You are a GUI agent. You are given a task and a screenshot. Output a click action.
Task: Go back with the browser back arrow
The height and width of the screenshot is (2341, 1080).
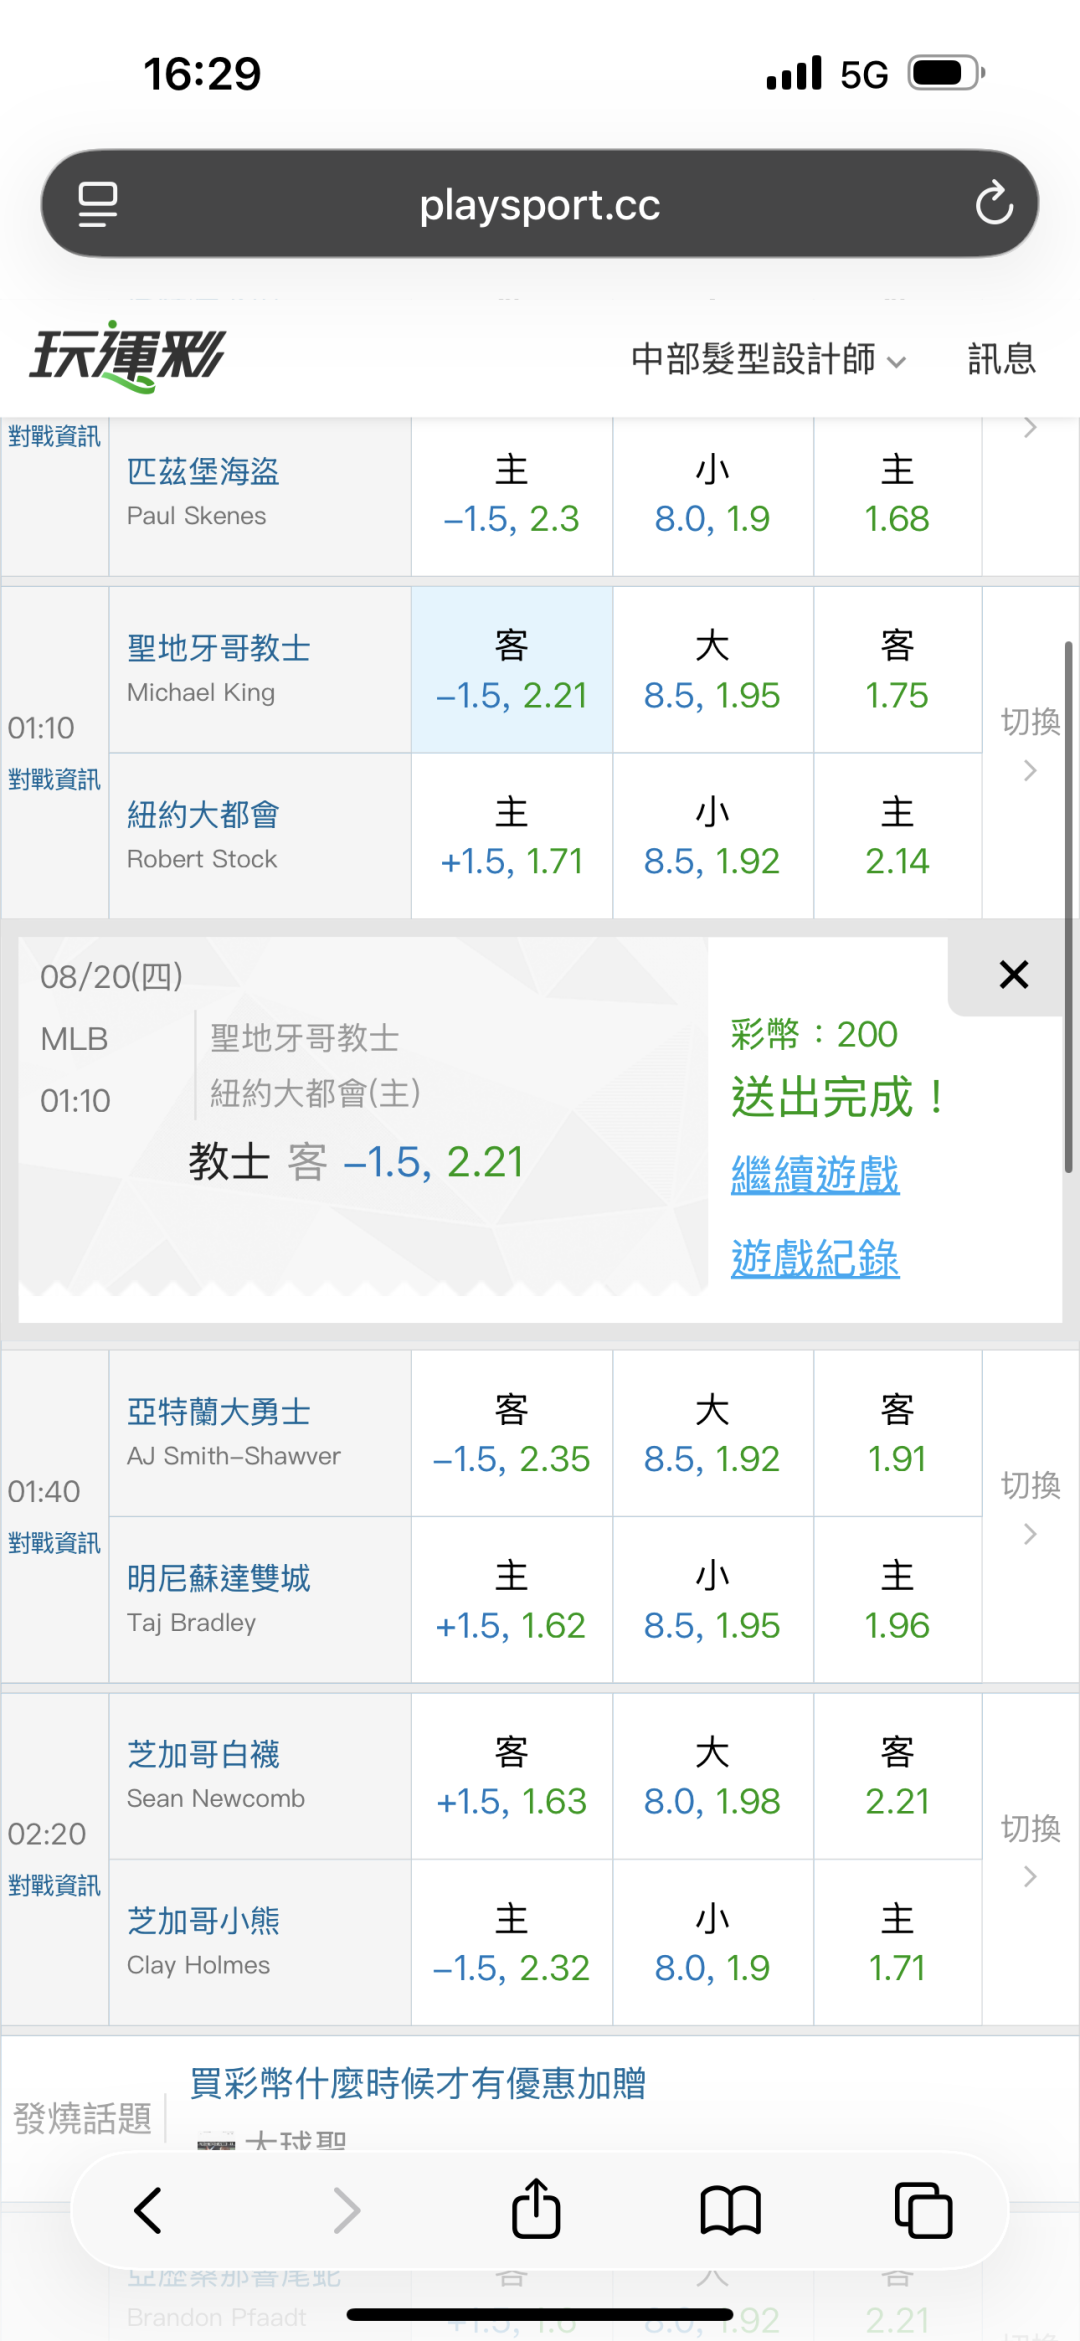tap(148, 2210)
